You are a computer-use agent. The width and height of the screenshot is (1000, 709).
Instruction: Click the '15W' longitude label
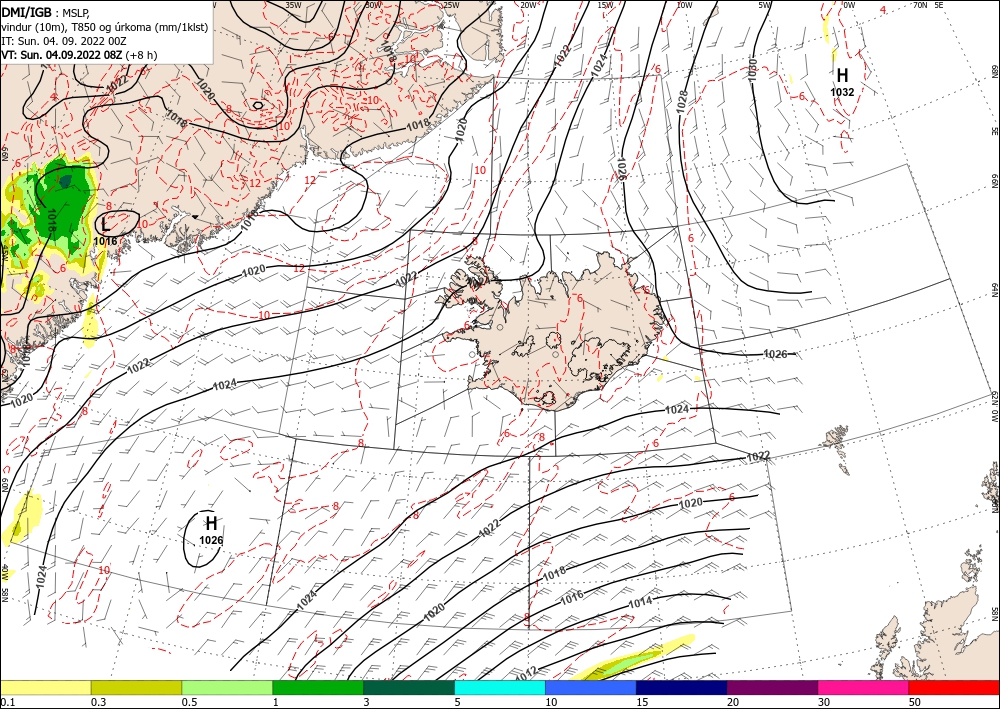[606, 4]
